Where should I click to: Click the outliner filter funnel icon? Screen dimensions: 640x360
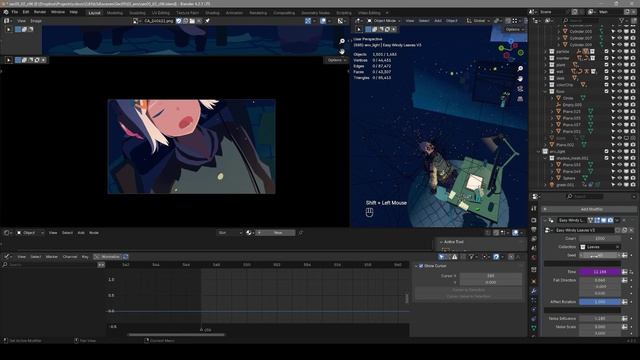622,20
